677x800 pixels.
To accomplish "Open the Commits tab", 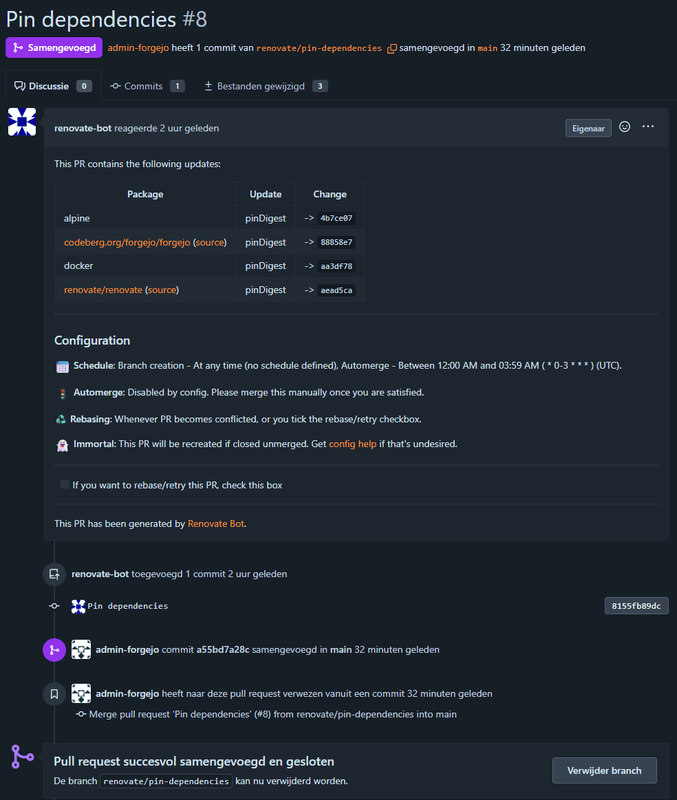I will (147, 86).
